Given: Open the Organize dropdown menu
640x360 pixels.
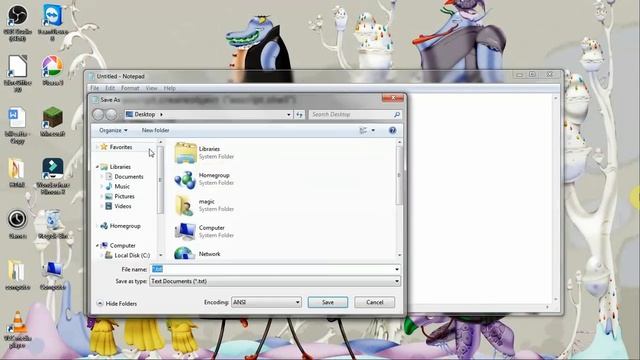Looking at the screenshot, I should click(x=113, y=130).
